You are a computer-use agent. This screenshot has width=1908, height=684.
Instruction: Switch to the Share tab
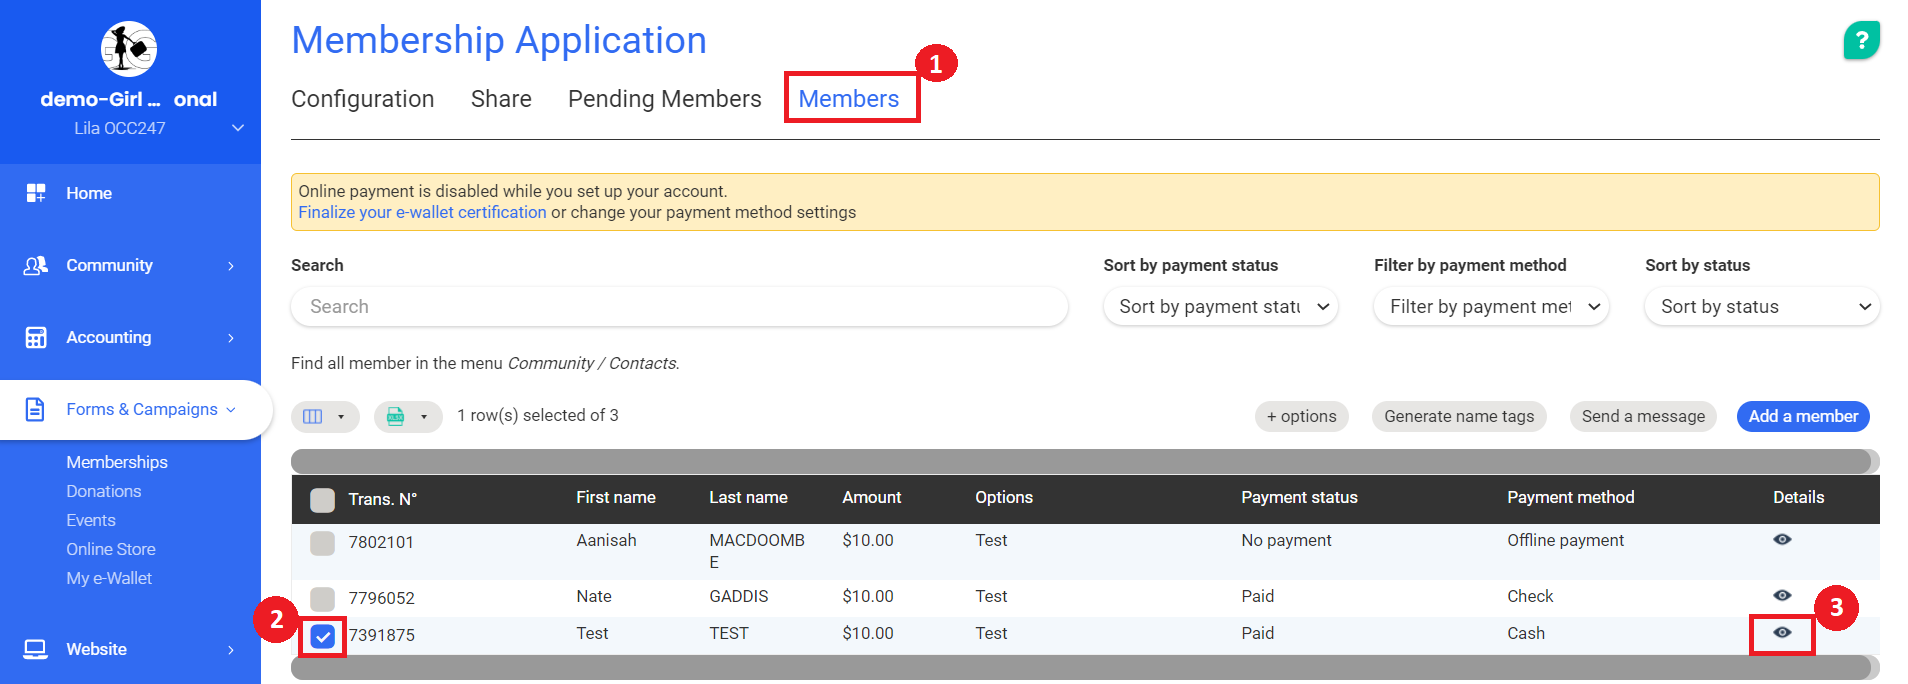click(501, 99)
